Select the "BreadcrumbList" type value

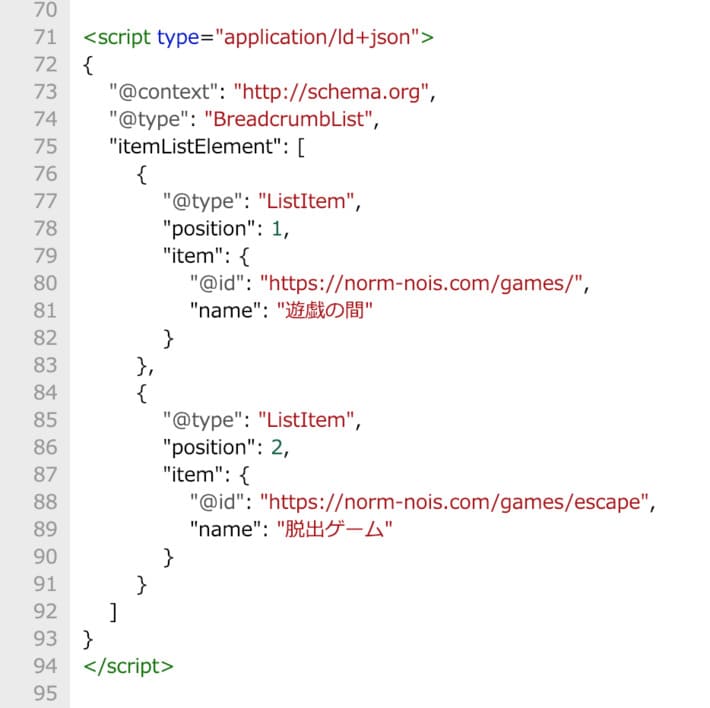tap(291, 120)
